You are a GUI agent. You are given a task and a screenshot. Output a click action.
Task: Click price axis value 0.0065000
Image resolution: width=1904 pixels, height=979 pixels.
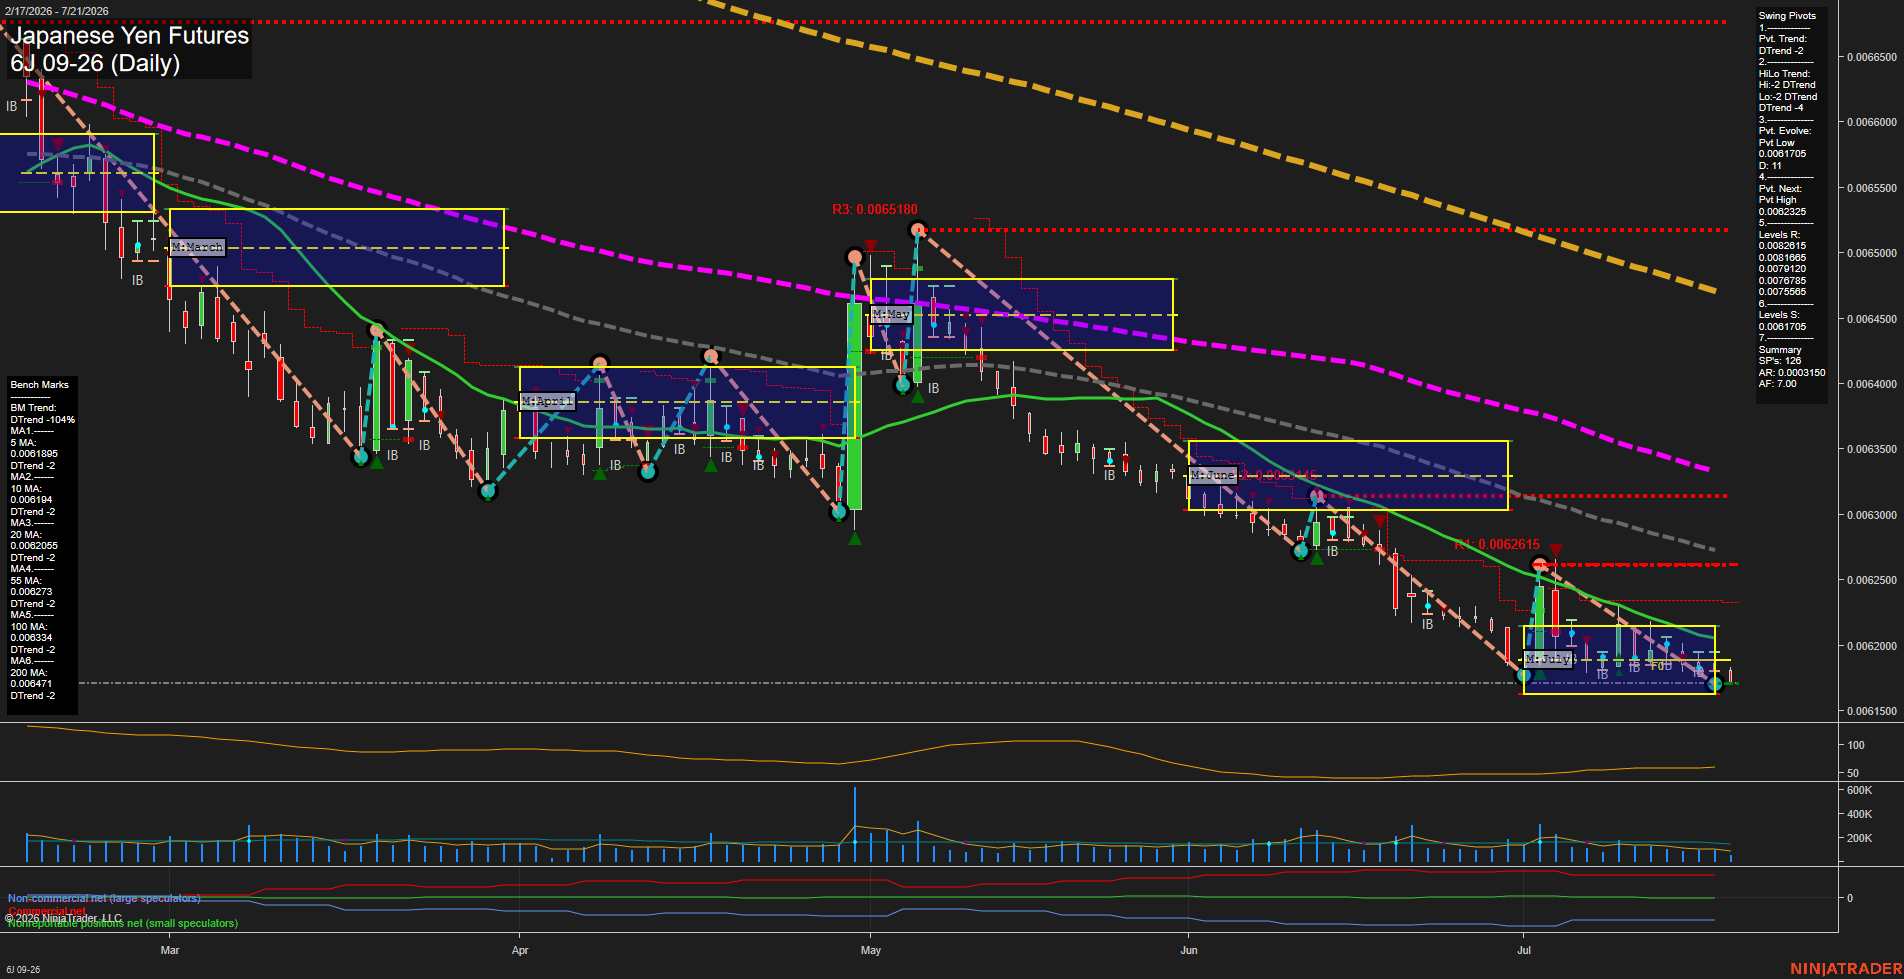[x=1871, y=253]
